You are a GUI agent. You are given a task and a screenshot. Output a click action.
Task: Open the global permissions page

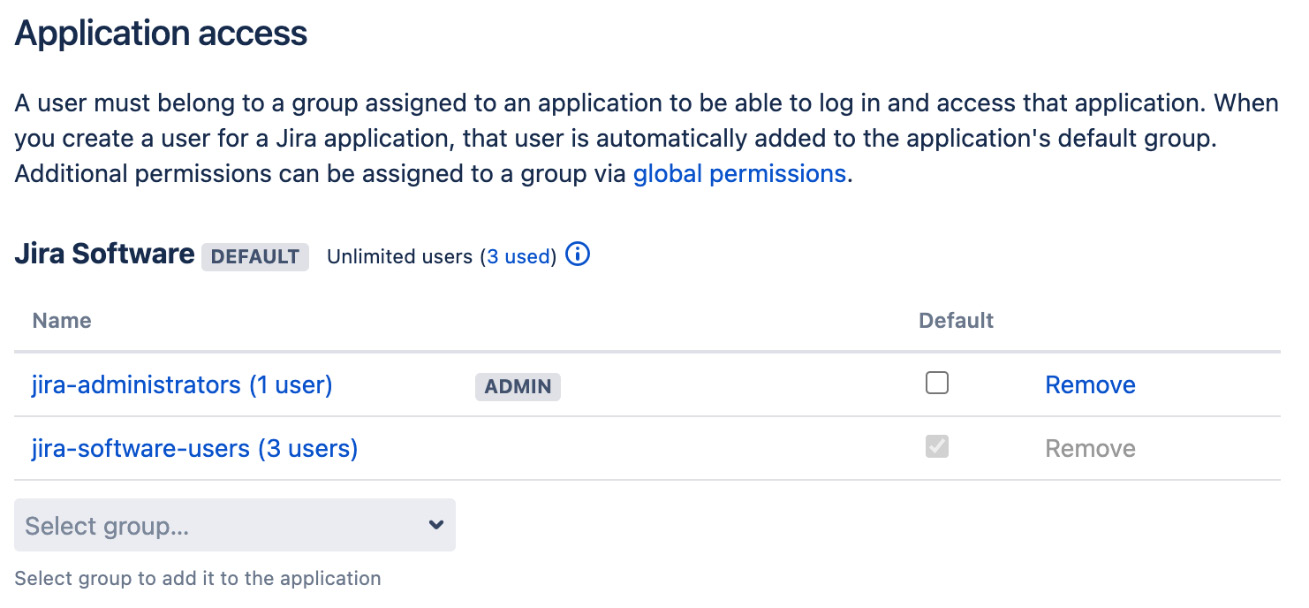coord(739,173)
